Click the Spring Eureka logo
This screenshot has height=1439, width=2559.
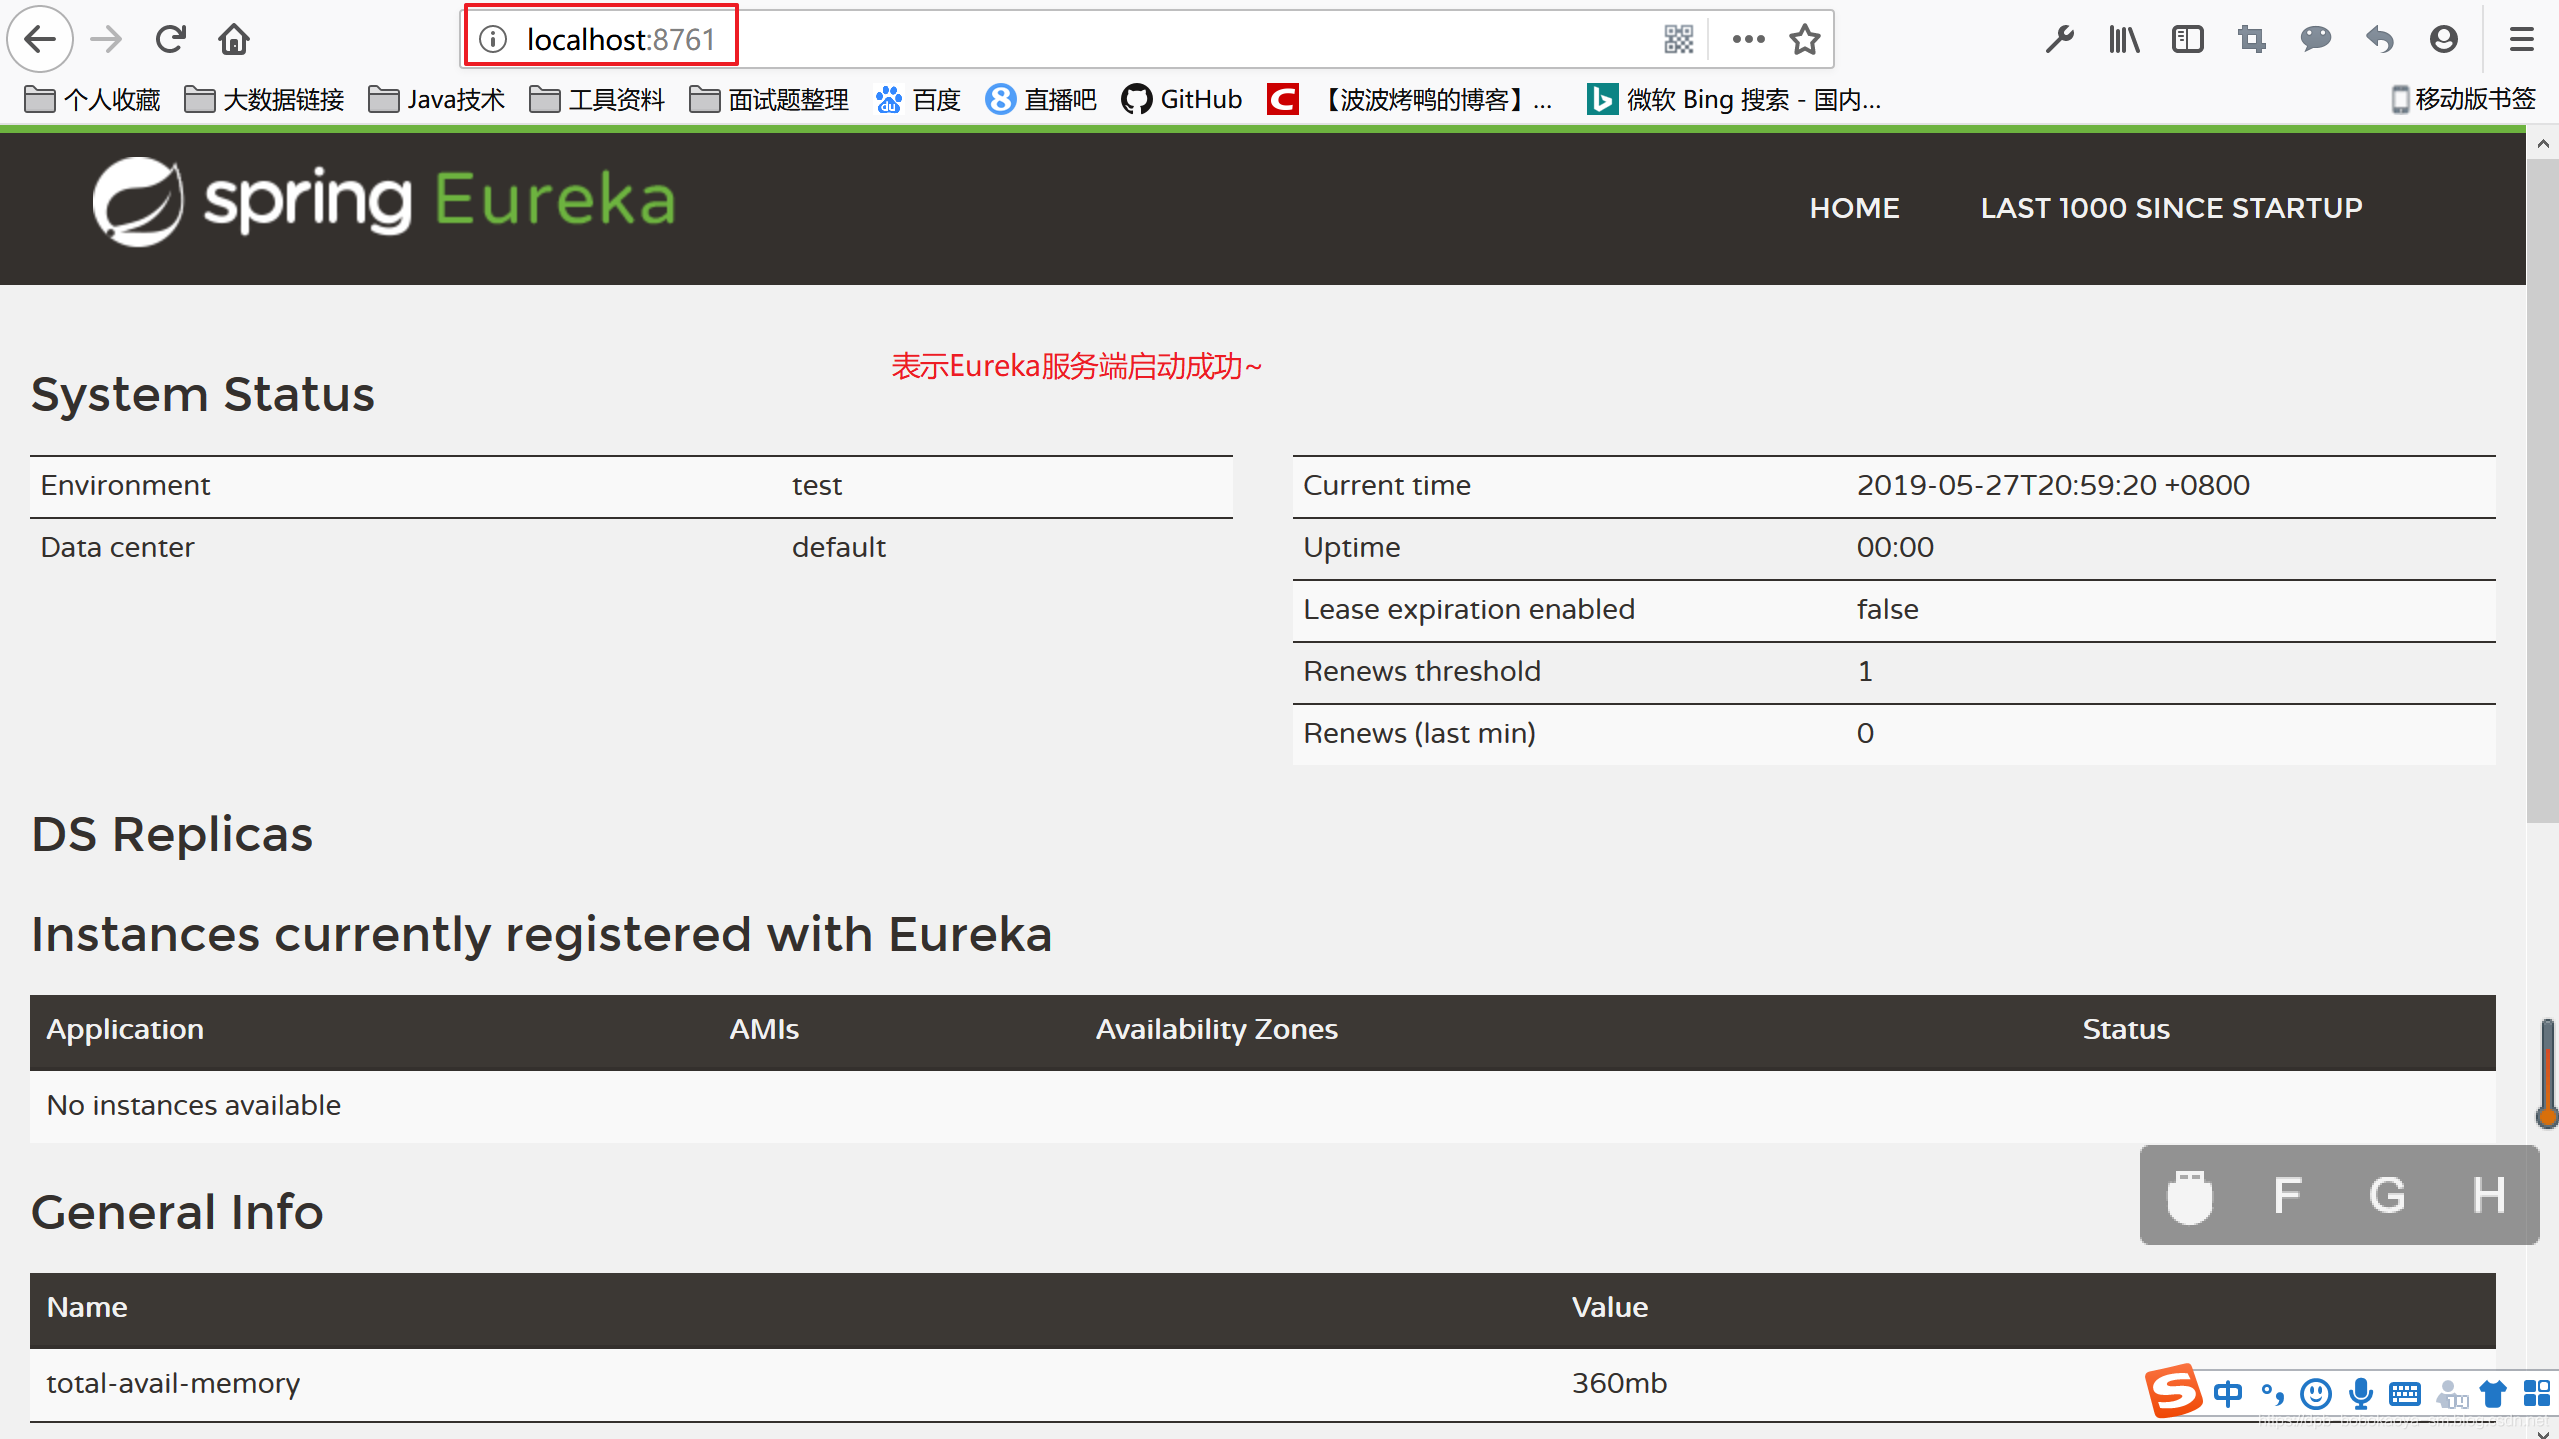385,201
